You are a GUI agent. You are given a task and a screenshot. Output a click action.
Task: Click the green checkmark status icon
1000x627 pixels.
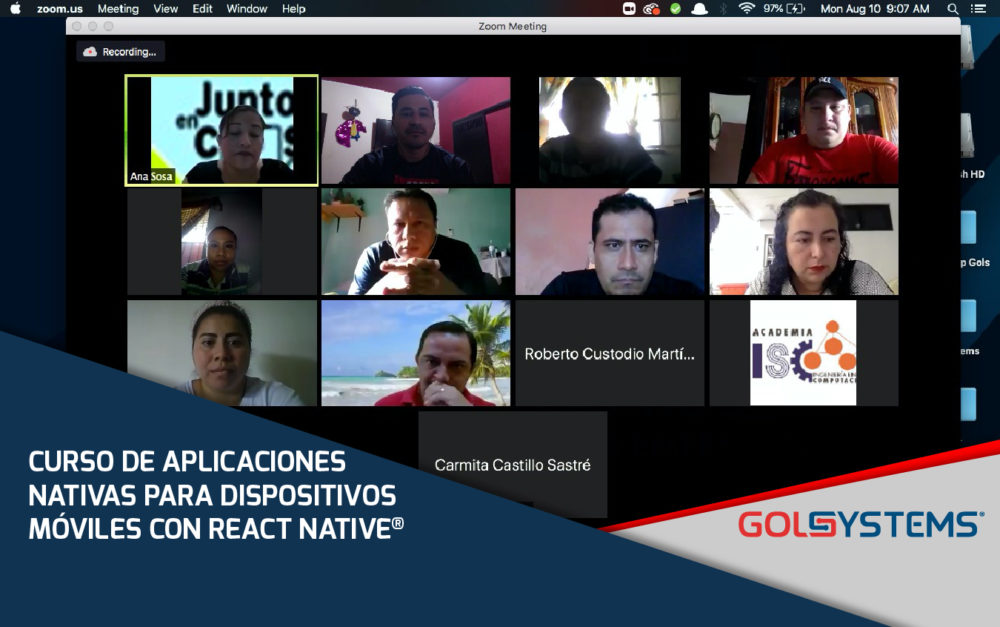pos(675,8)
